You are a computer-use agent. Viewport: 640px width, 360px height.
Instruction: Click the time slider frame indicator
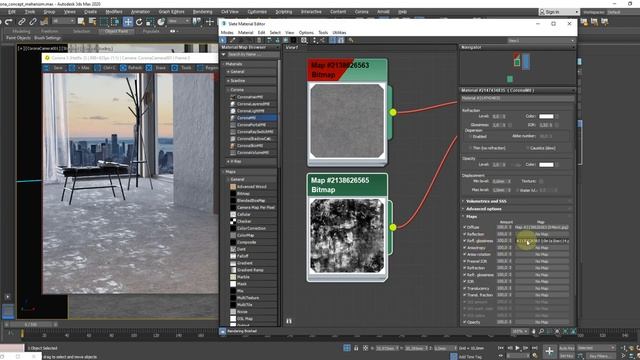(31, 324)
